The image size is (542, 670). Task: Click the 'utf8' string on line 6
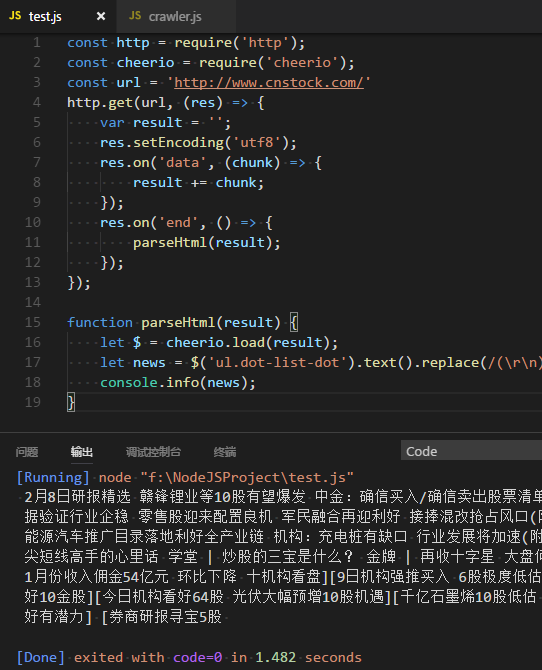point(256,143)
